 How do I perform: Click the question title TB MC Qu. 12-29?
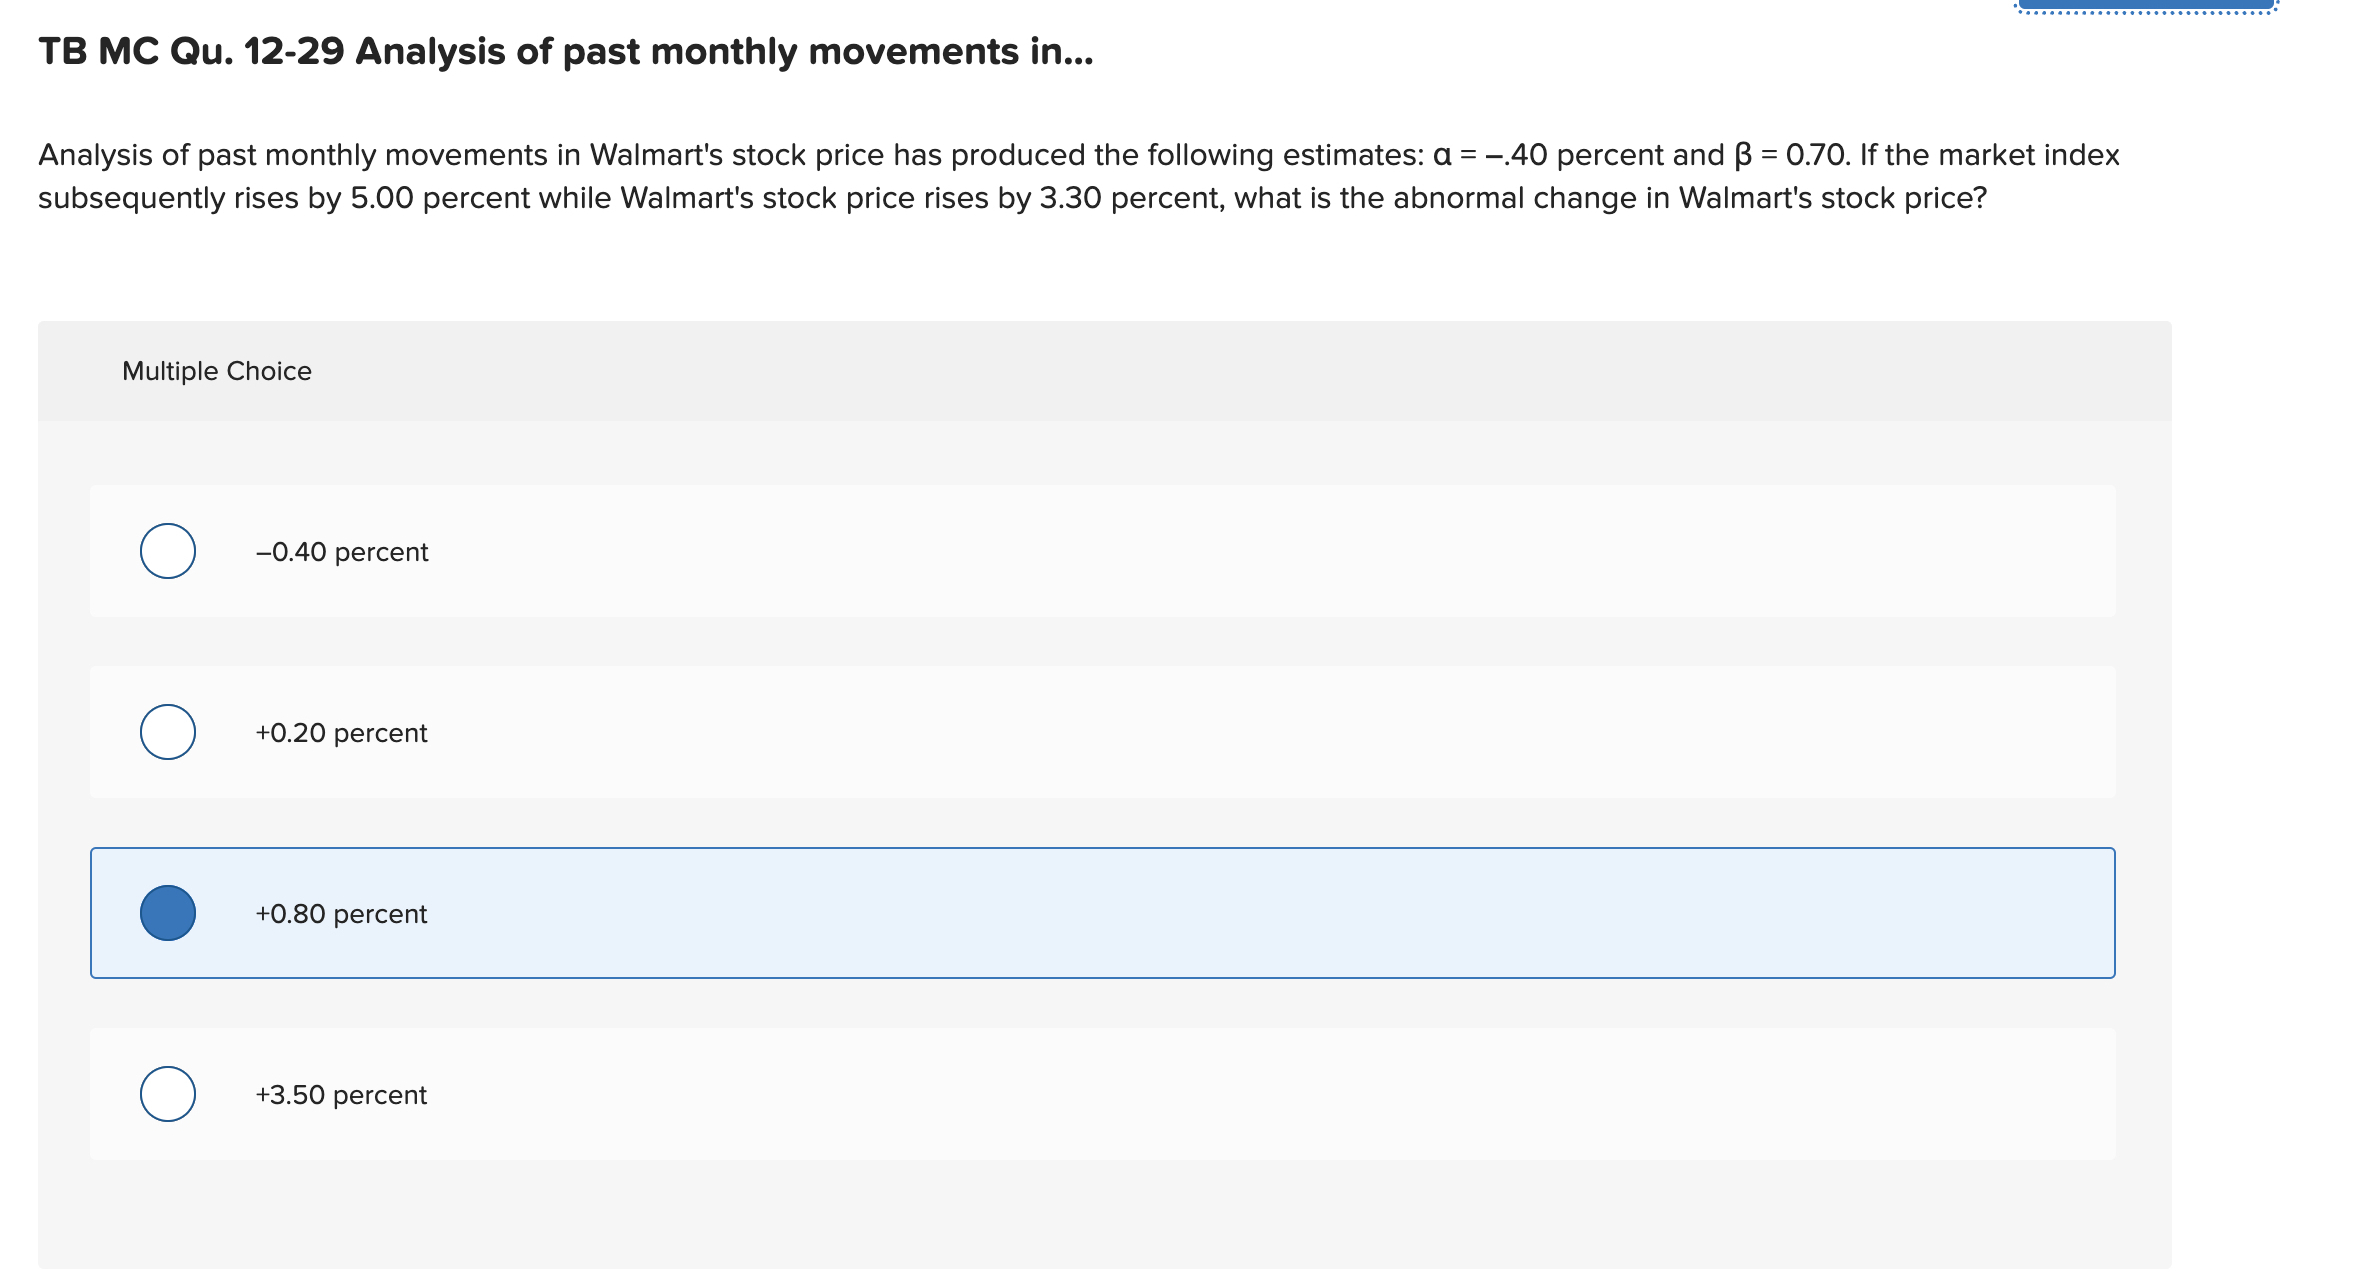563,53
